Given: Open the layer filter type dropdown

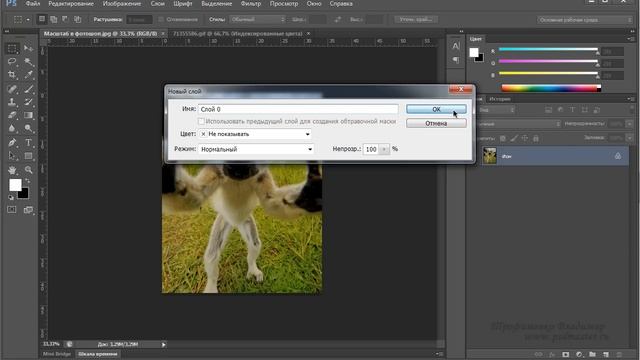Looking at the screenshot, I should click(x=496, y=110).
